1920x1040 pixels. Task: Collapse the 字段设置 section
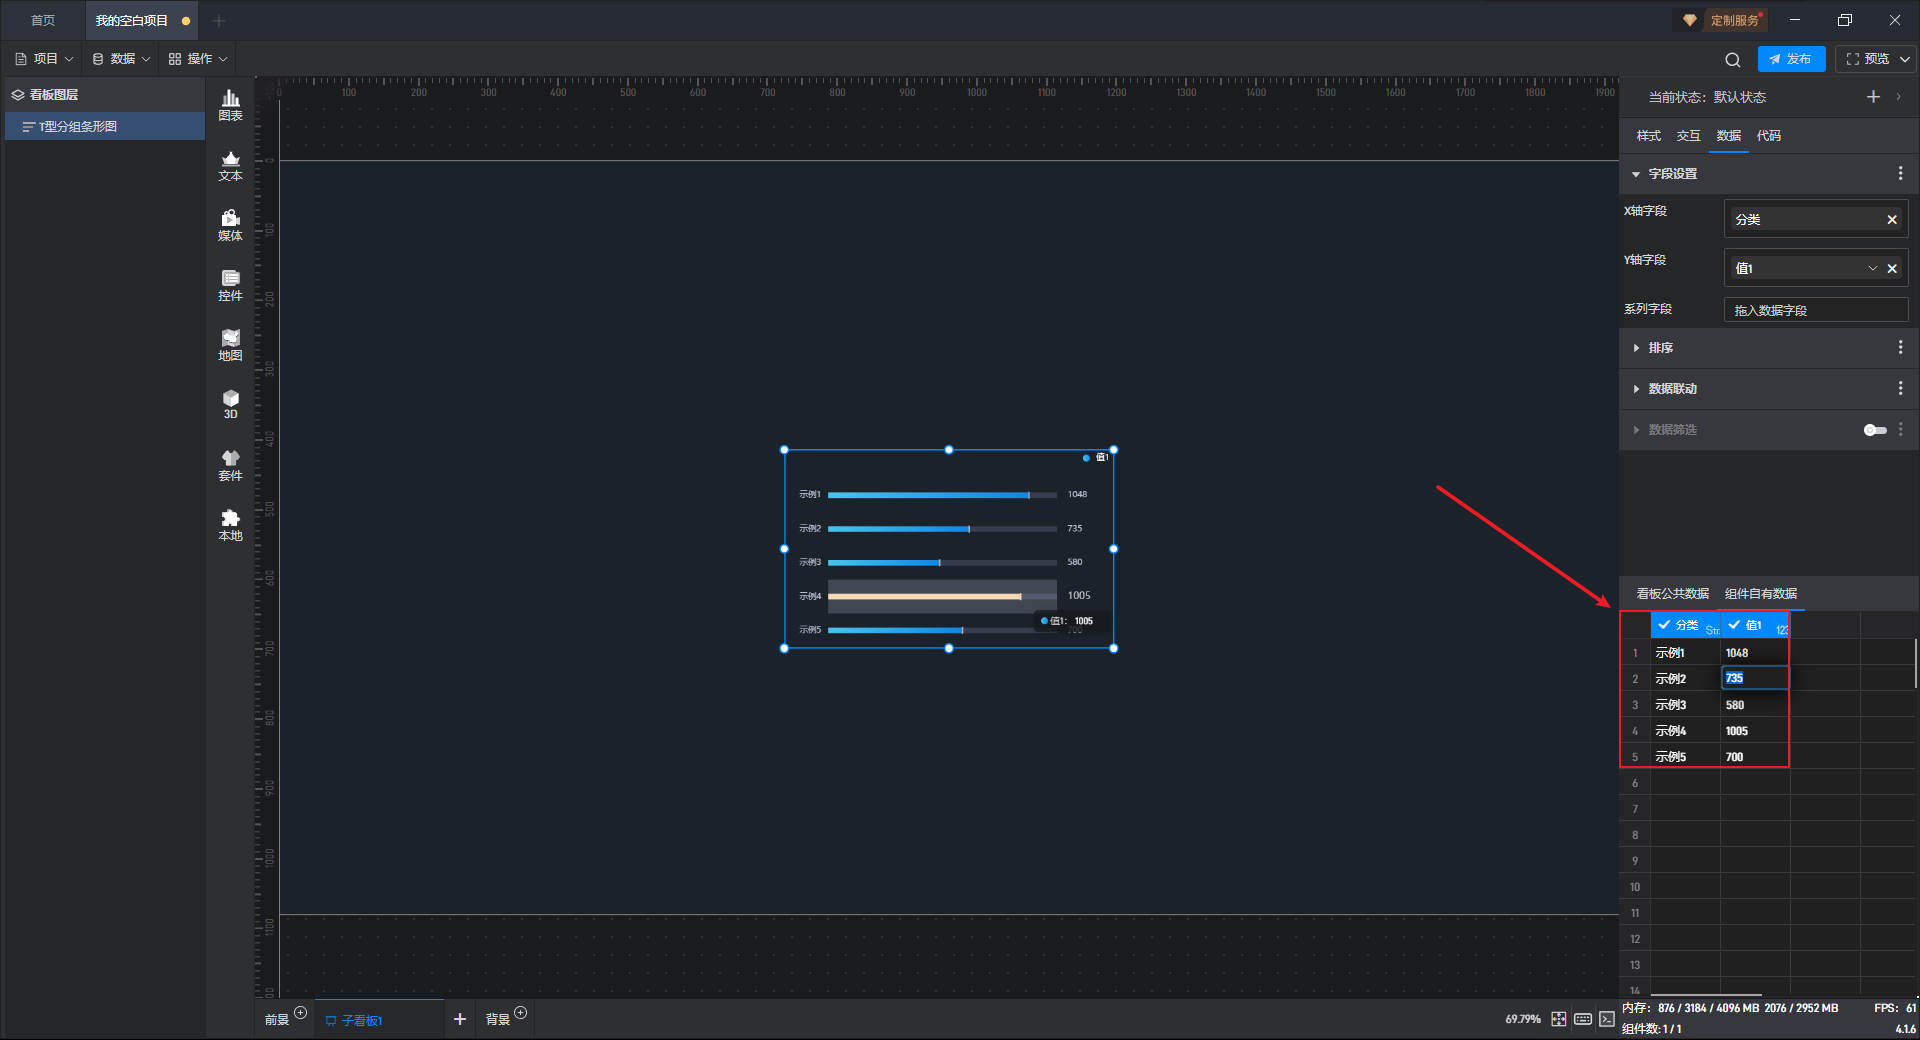[x=1636, y=174]
